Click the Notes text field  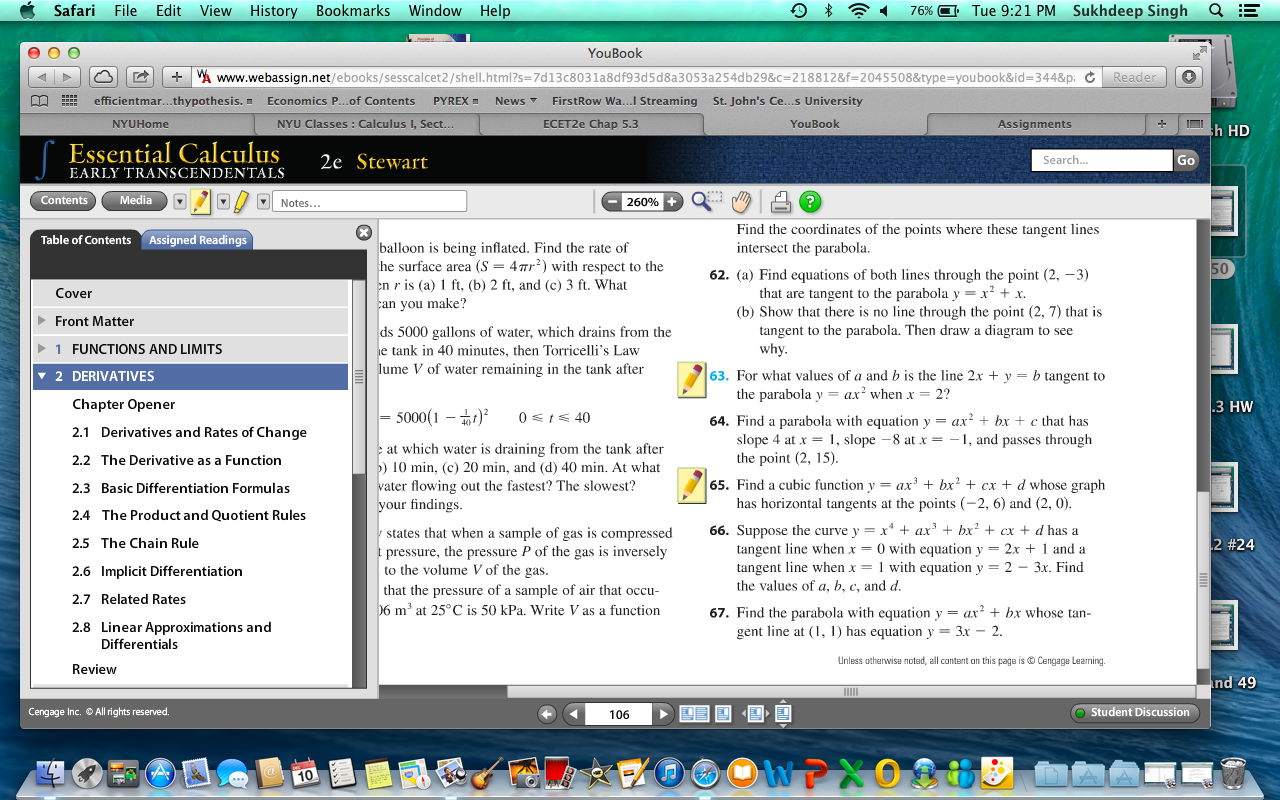click(369, 202)
